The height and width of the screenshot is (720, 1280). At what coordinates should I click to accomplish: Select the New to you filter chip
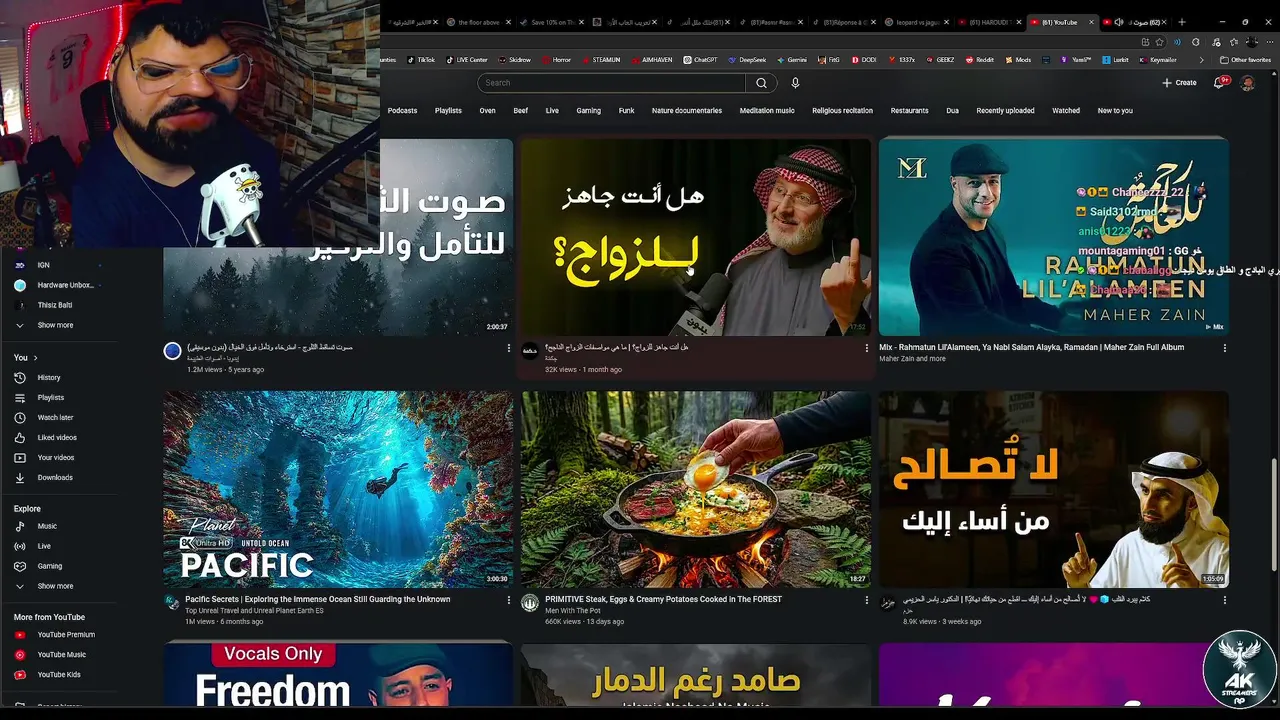pos(1115,111)
